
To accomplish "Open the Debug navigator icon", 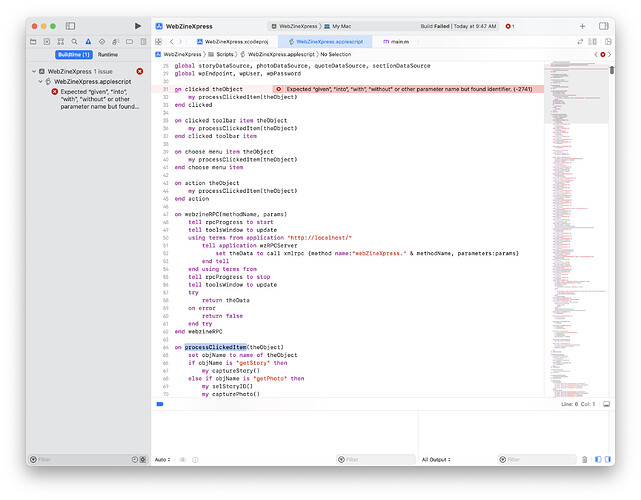I will point(116,42).
